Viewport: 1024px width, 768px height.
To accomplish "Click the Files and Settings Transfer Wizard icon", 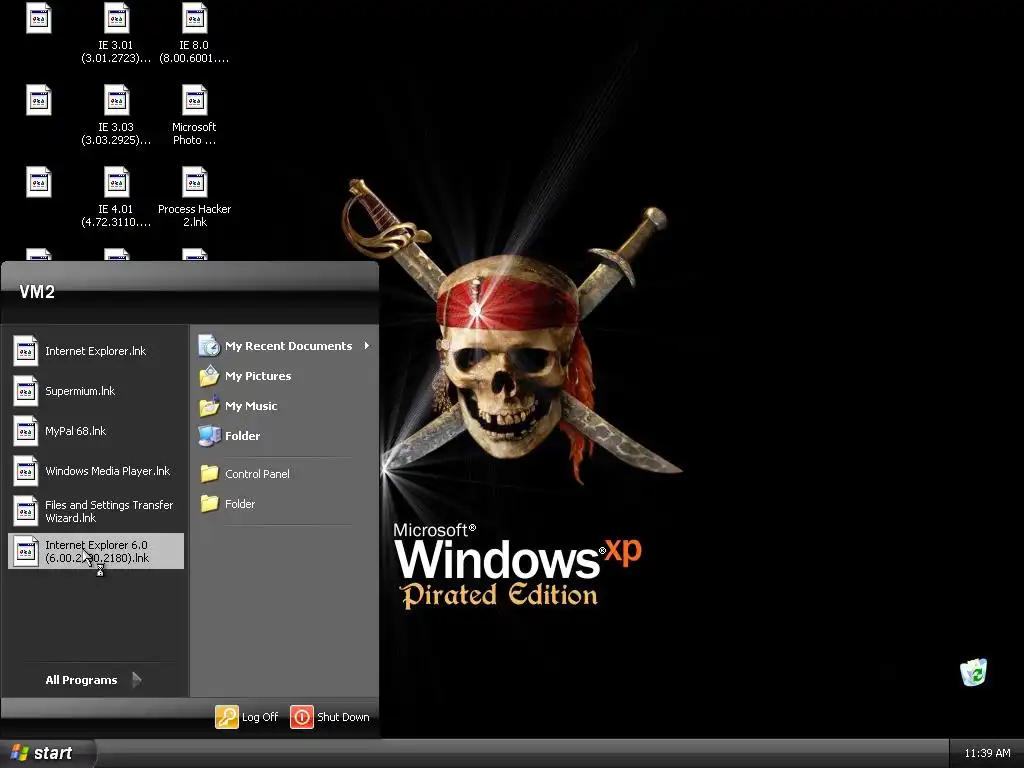I will coord(26,511).
